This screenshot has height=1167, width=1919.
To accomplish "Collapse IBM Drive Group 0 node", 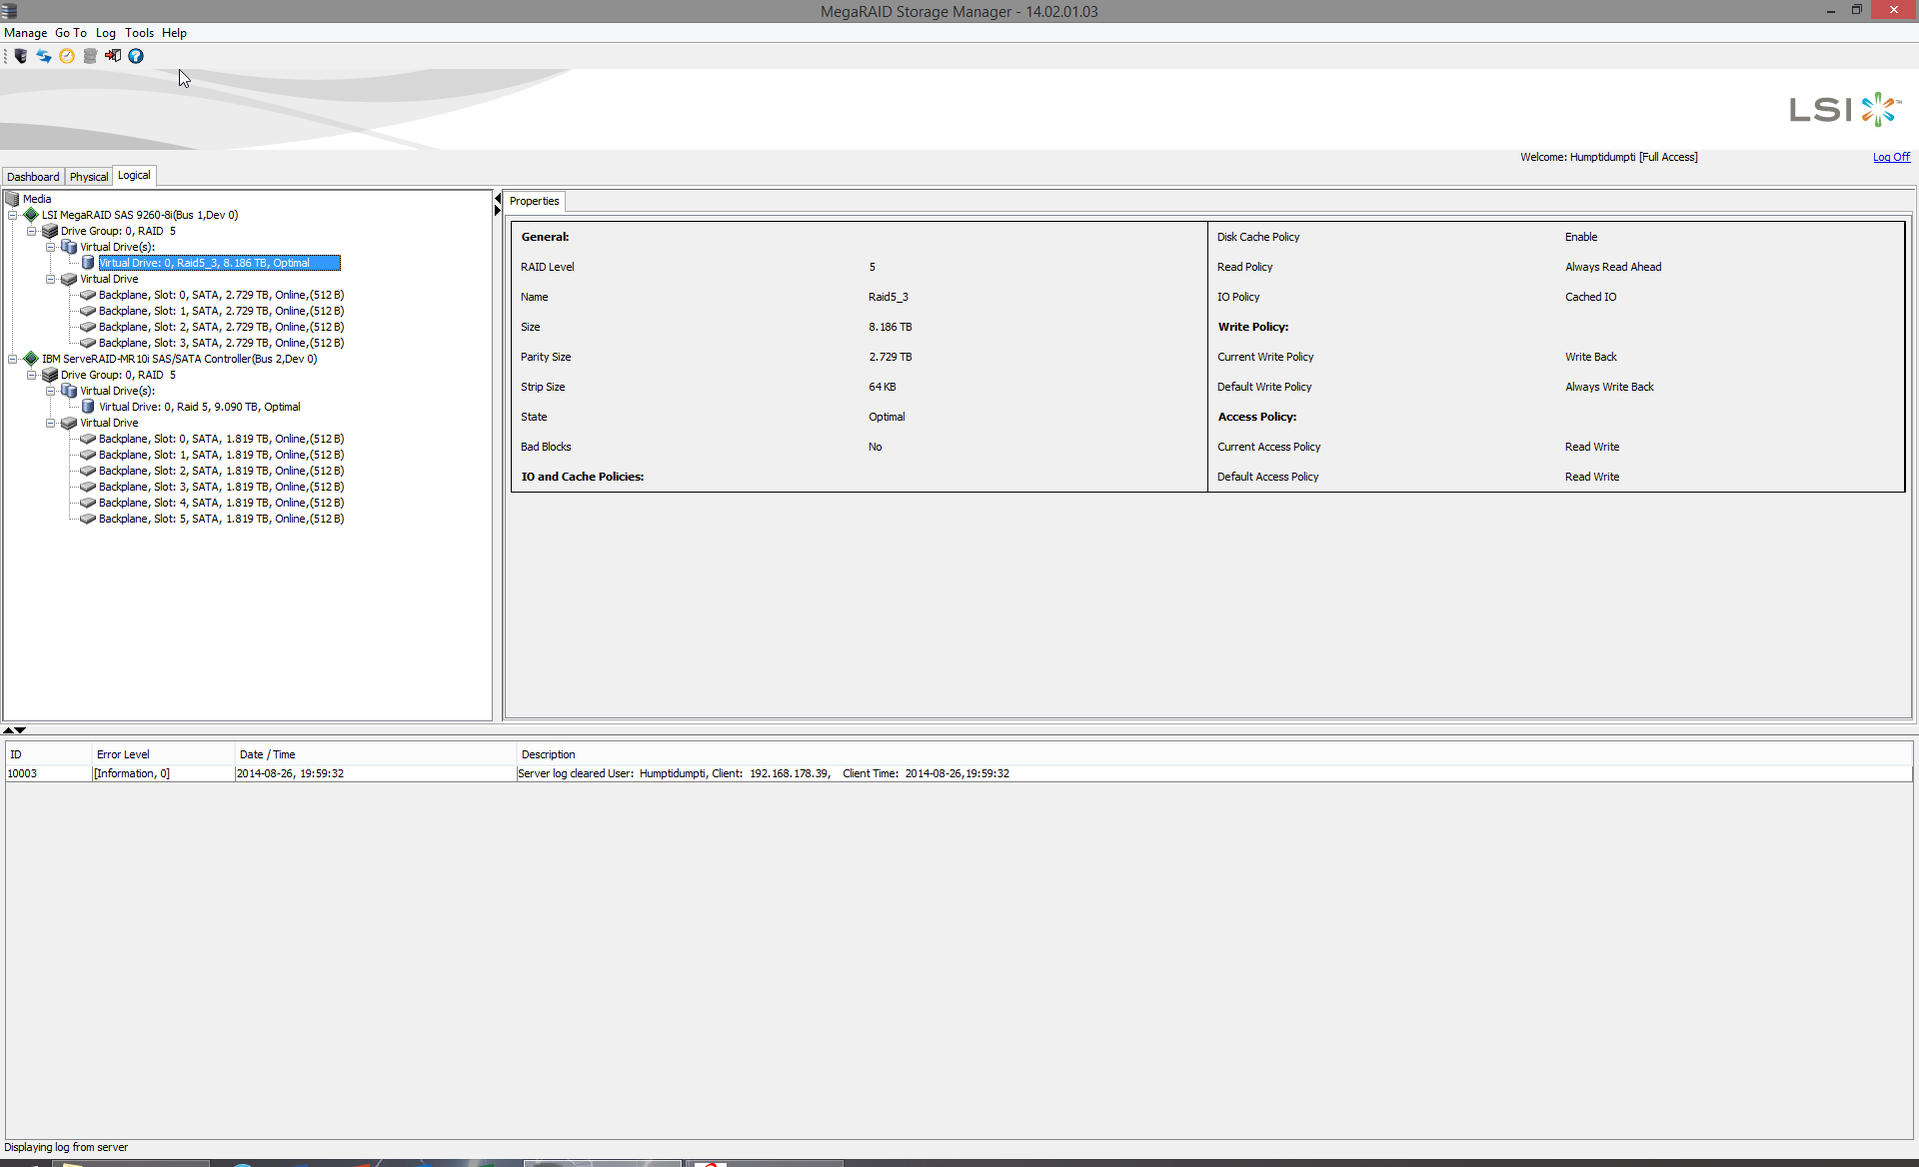I will coord(31,375).
